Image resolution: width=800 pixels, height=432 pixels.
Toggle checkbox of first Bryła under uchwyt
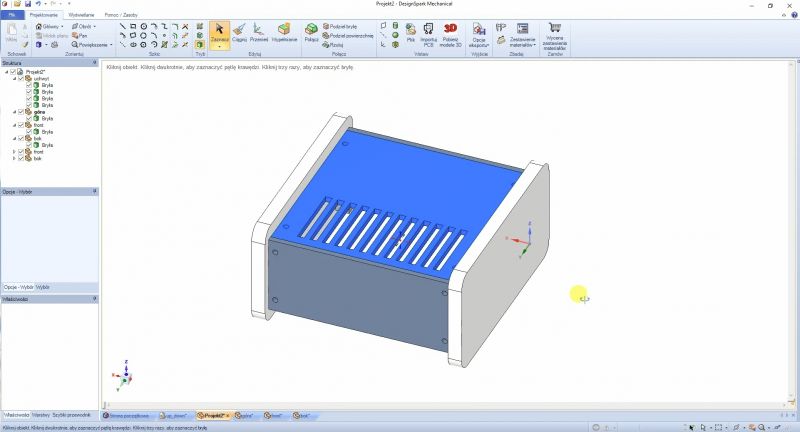point(29,86)
